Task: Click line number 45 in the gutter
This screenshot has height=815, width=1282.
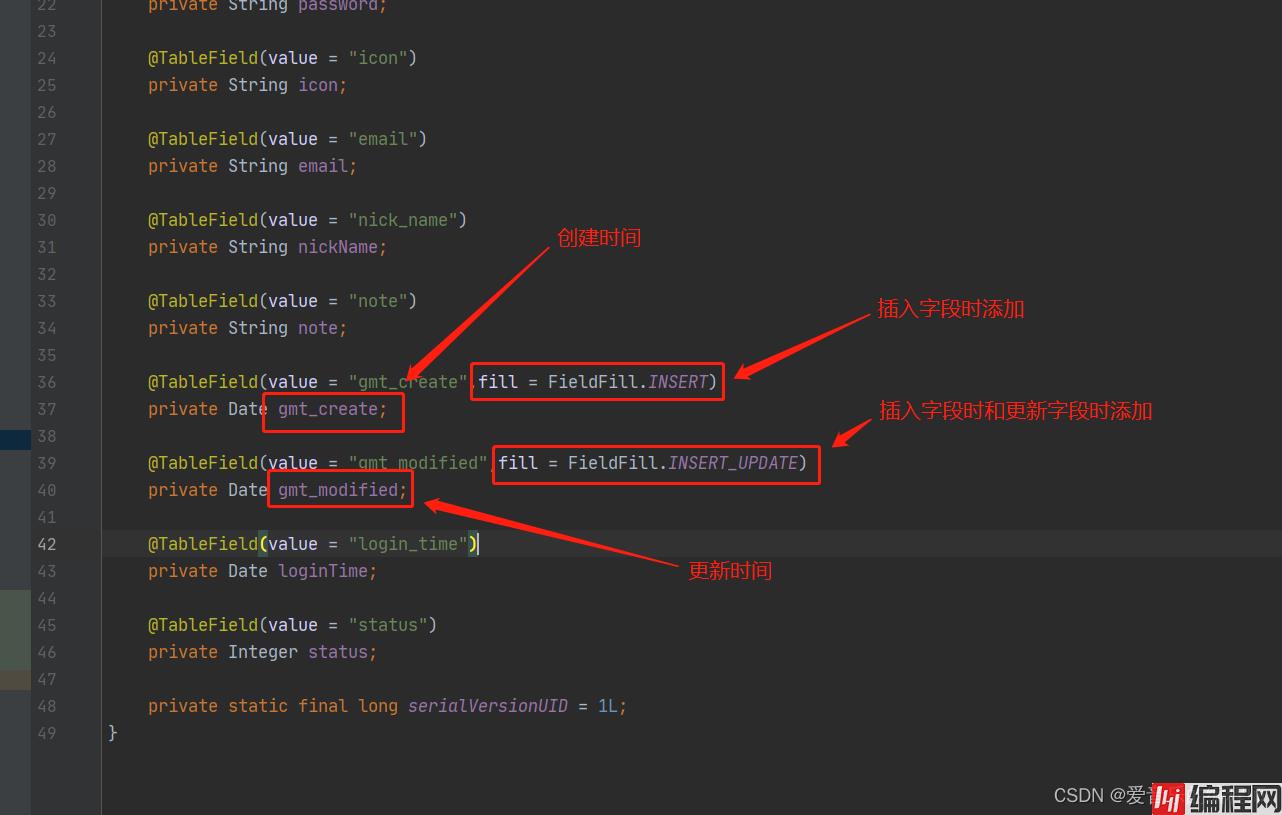Action: click(47, 625)
